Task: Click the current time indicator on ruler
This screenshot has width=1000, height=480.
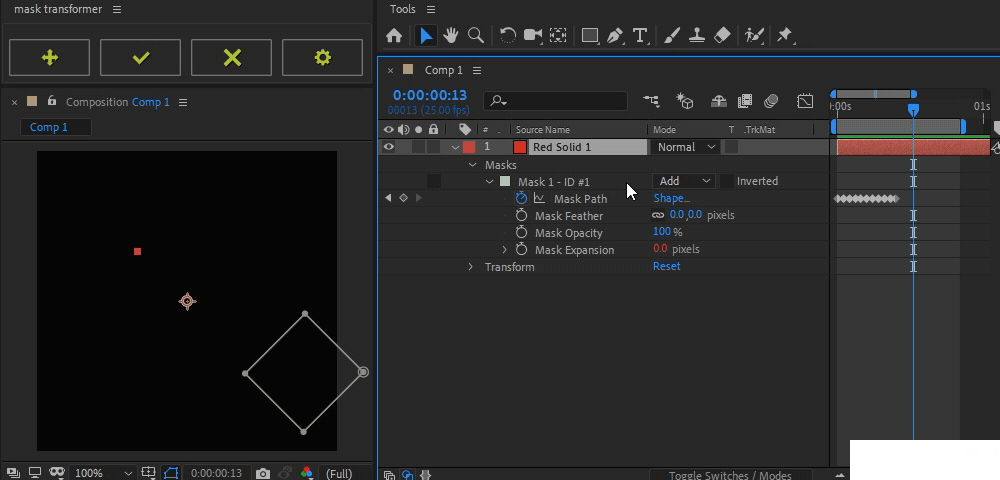Action: pyautogui.click(x=913, y=109)
